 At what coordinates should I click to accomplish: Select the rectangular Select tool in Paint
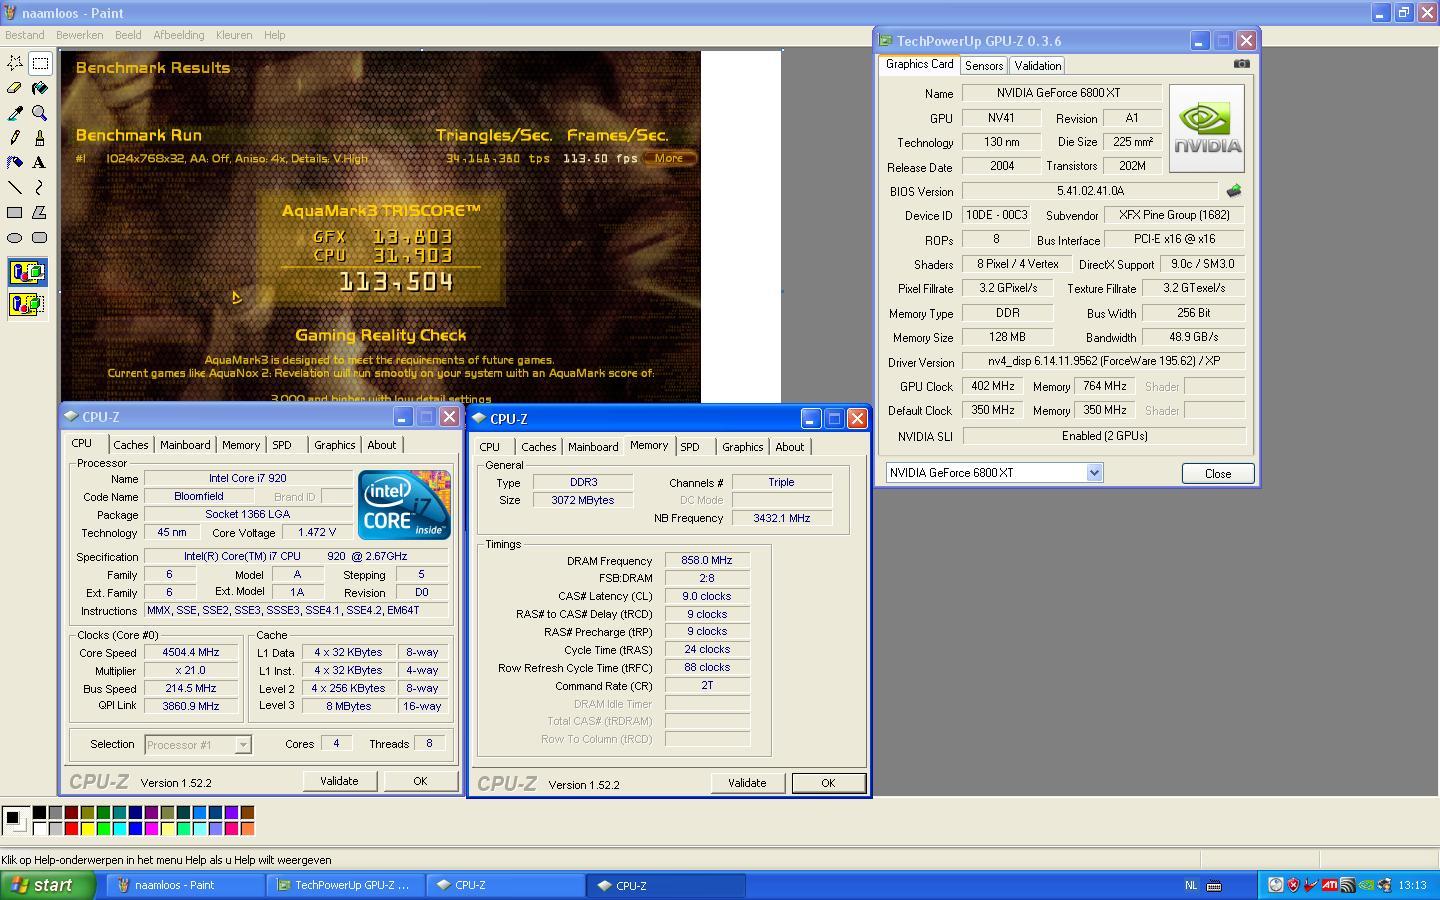click(x=40, y=63)
